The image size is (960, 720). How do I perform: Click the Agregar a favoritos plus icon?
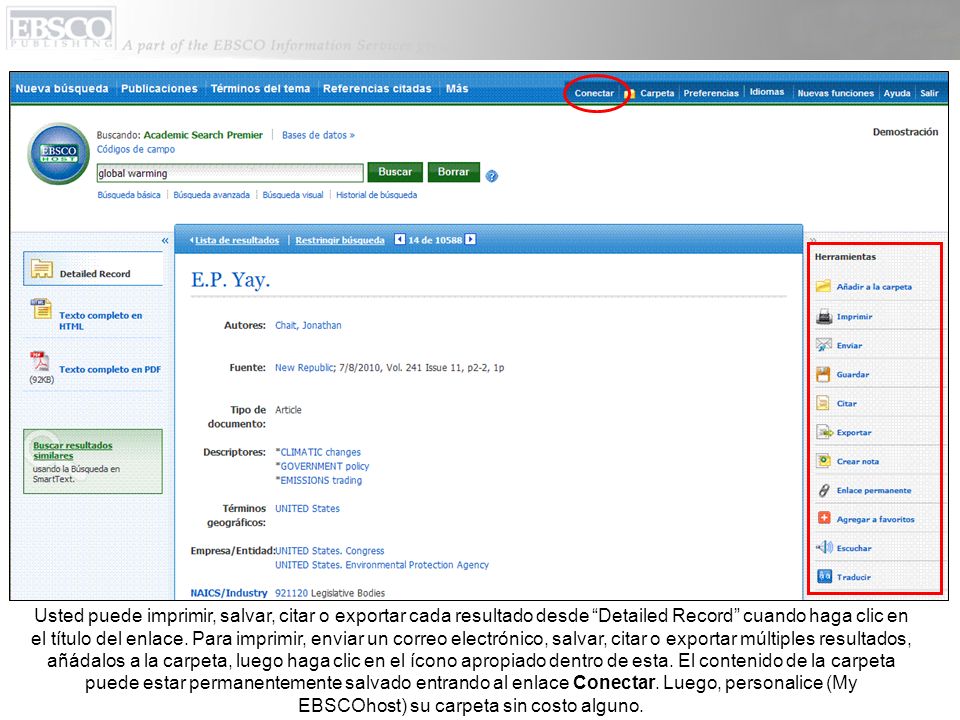coord(824,519)
